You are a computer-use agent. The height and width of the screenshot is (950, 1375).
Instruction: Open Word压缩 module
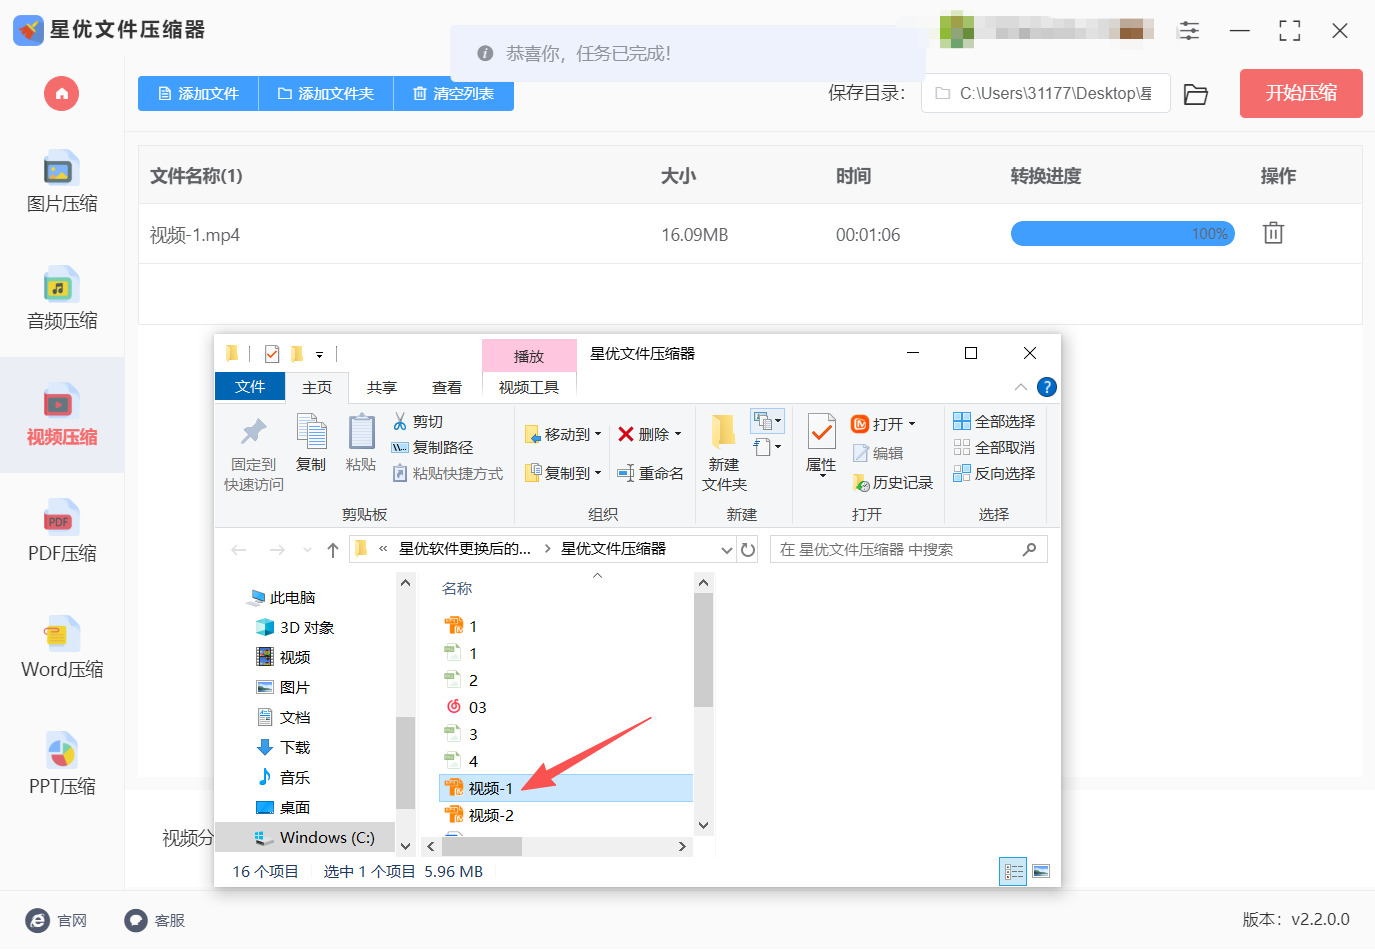62,648
